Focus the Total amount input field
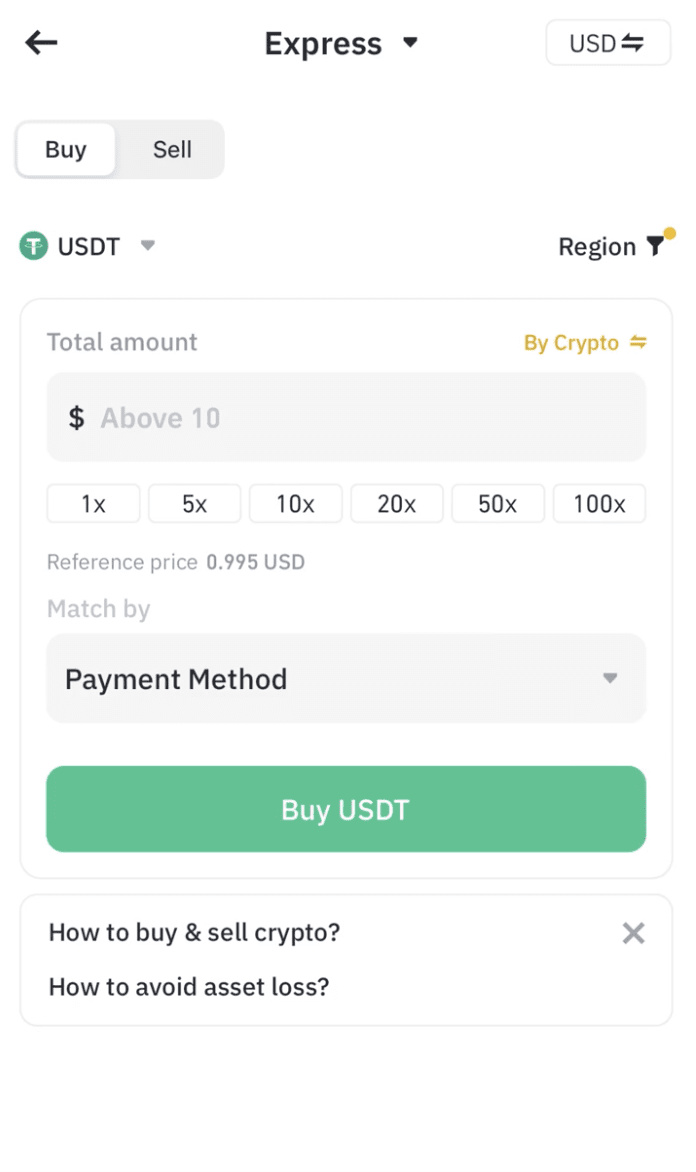 coord(346,418)
